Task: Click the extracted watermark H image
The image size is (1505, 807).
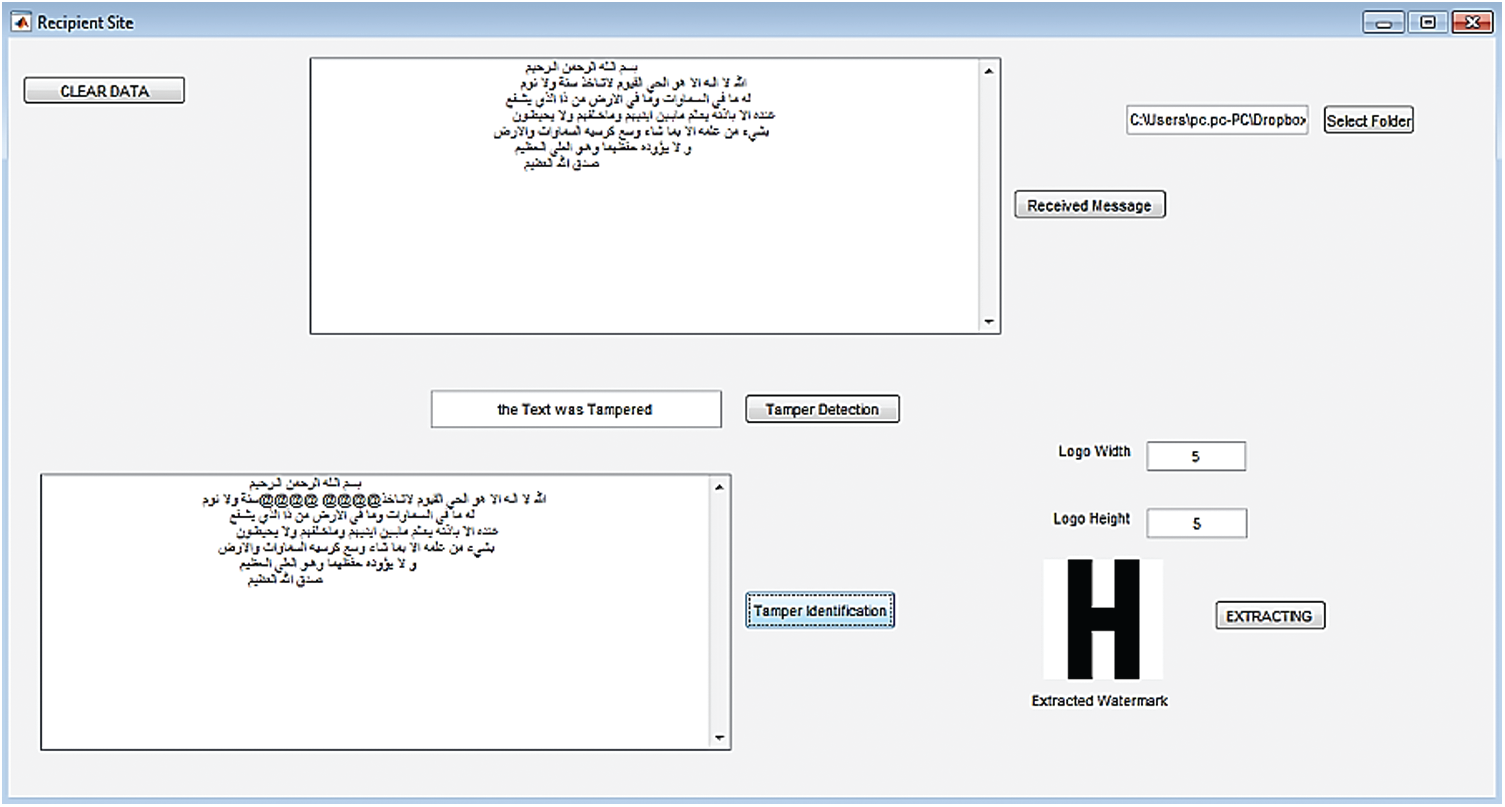Action: pos(1102,619)
